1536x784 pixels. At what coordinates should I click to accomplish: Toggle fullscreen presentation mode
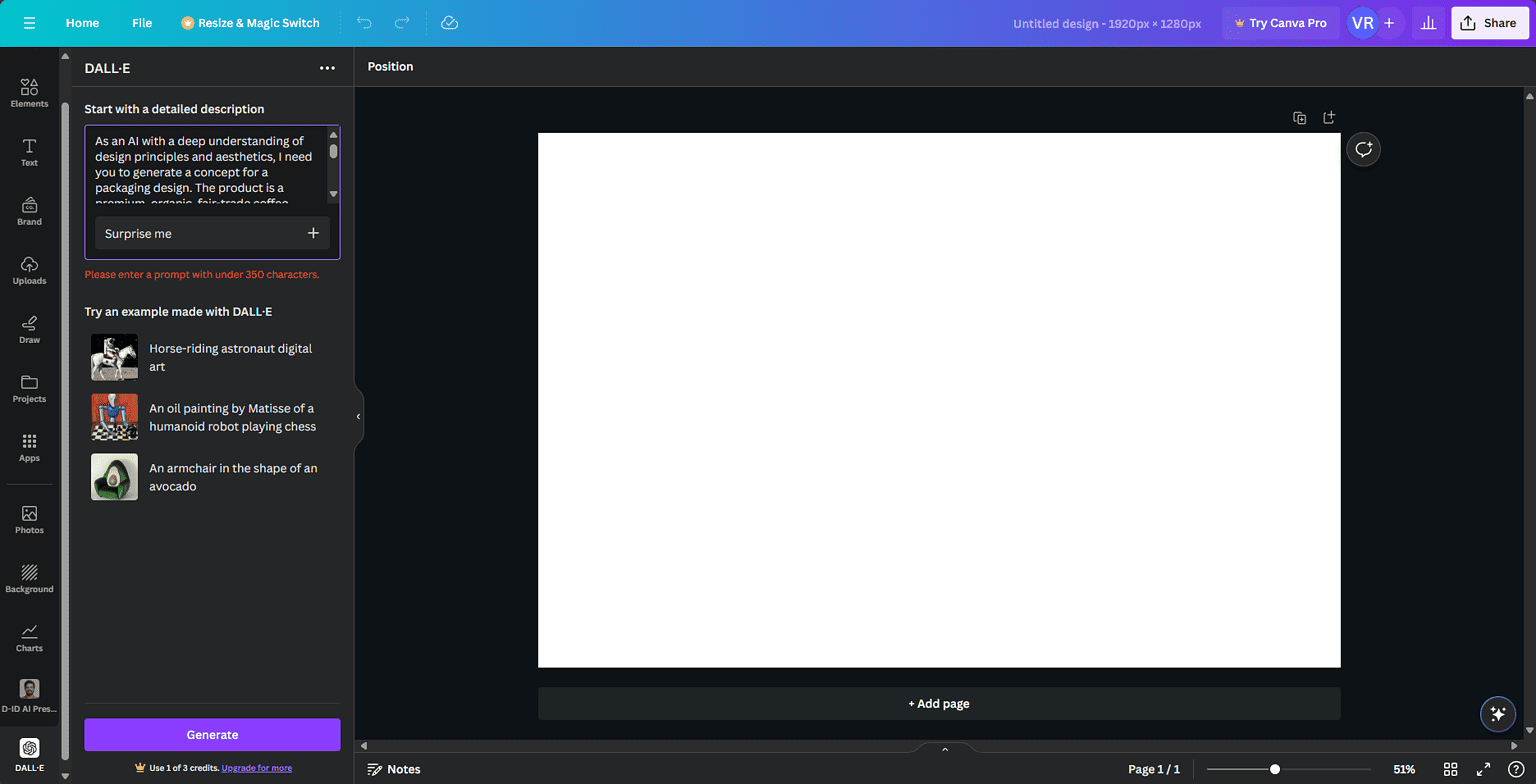1483,769
